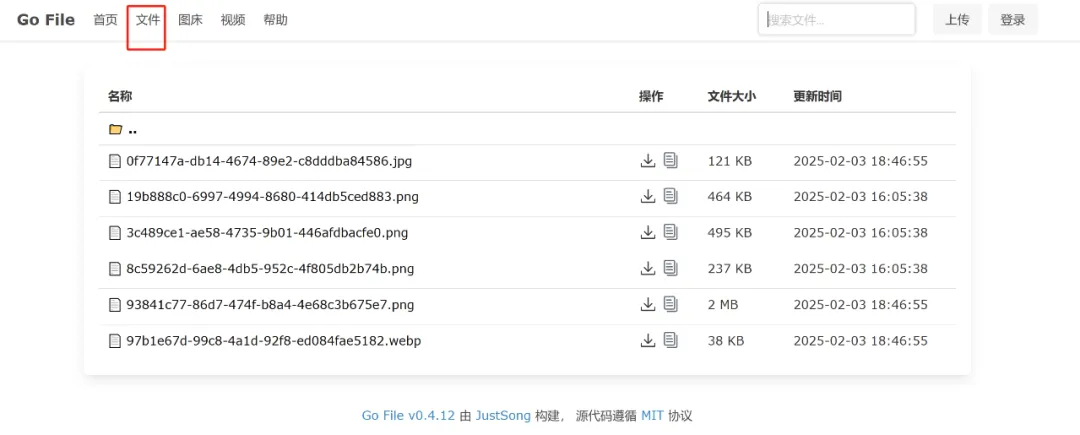Screen dimensions: 1080x435
Task: Click the 121 KB size cell
Action: pyautogui.click(x=730, y=161)
